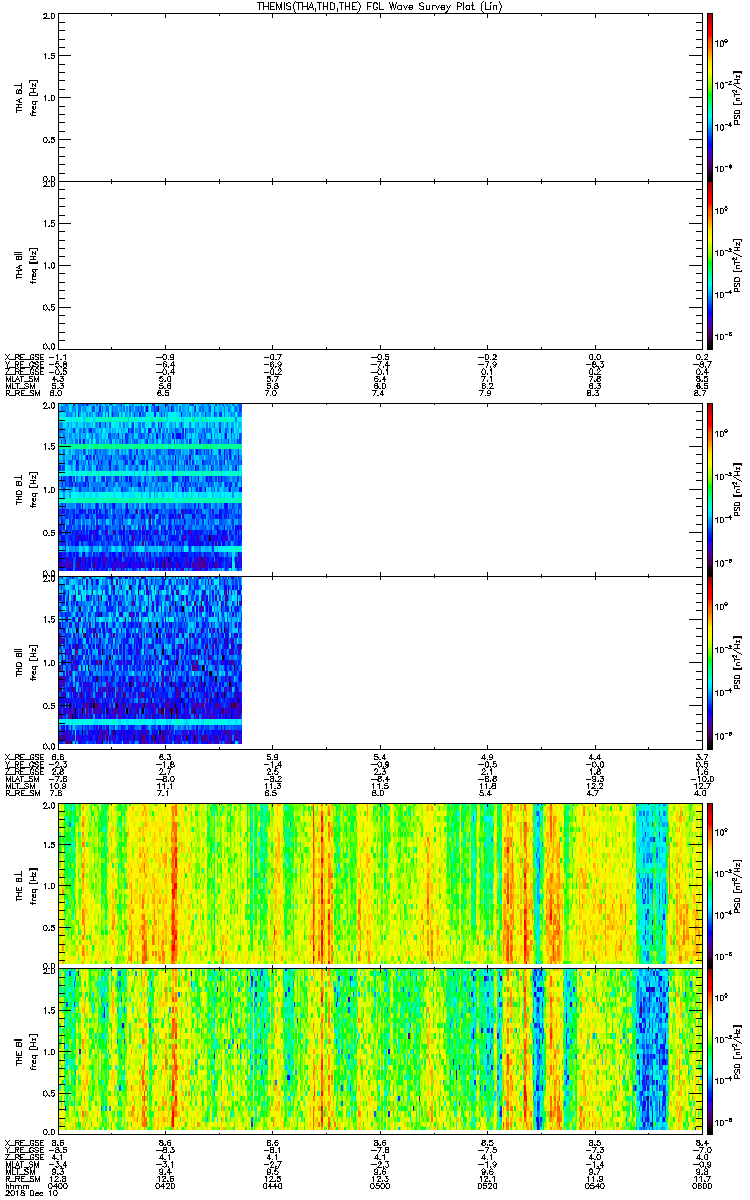The image size is (750, 1200).
Task: Click the blue low-power band in THE upper panel
Action: pyautogui.click(x=651, y=883)
